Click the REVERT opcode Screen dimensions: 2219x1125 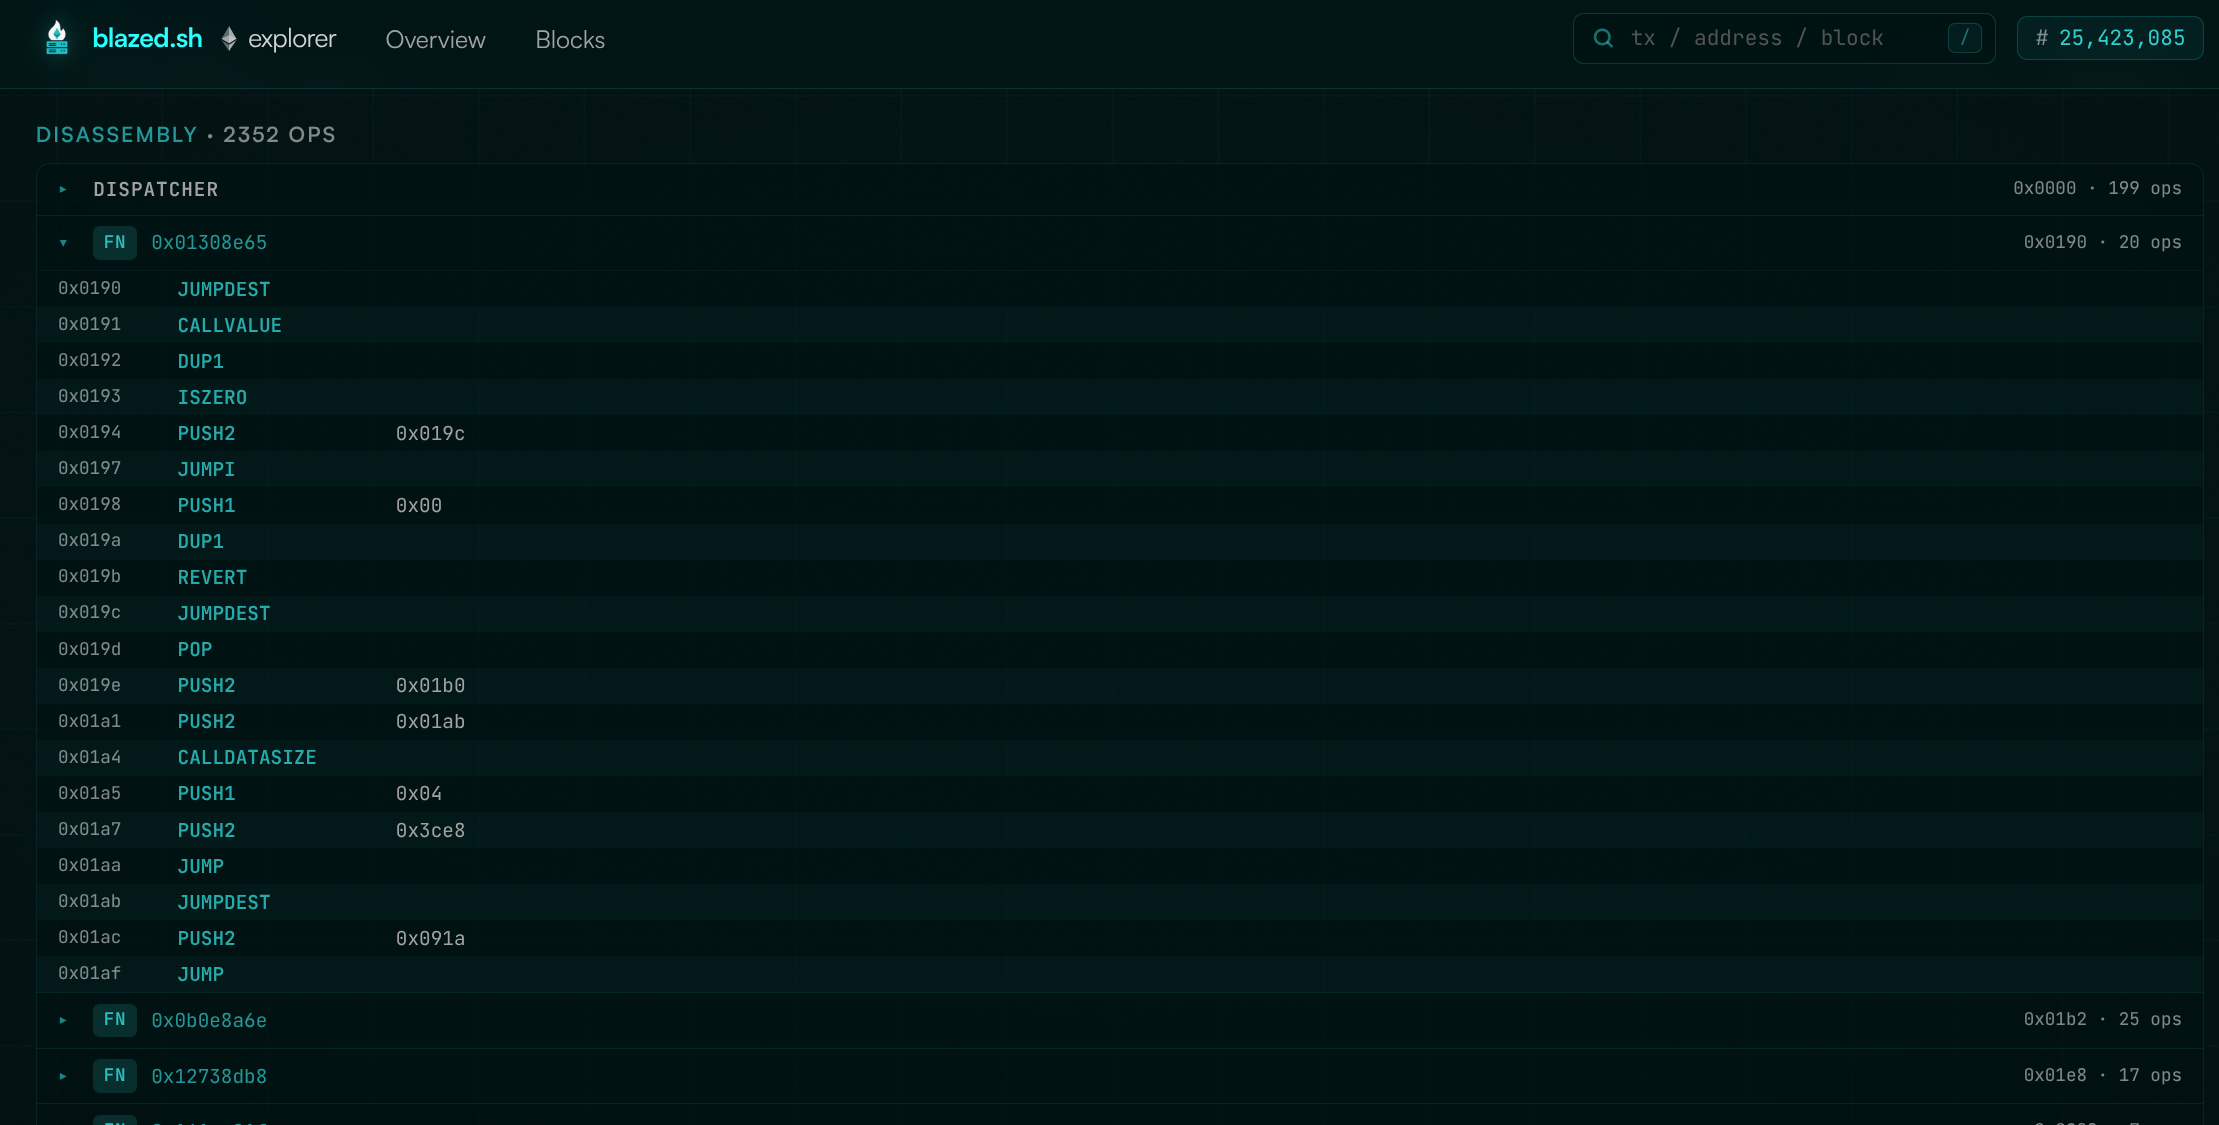click(212, 577)
